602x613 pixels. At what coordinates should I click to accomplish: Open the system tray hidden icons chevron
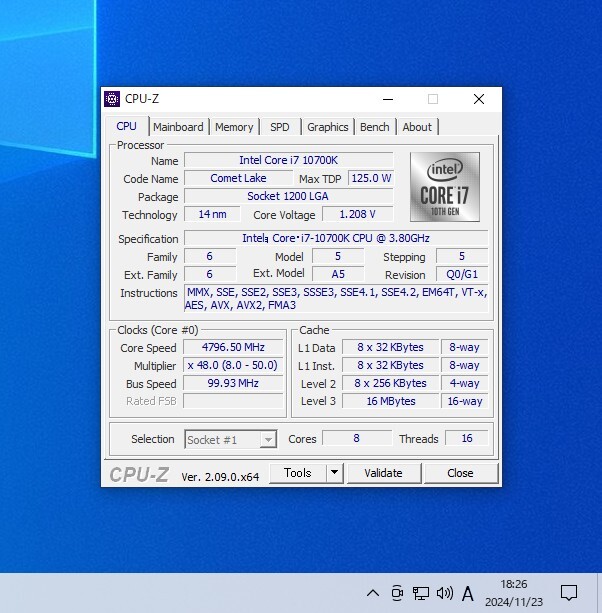373,593
